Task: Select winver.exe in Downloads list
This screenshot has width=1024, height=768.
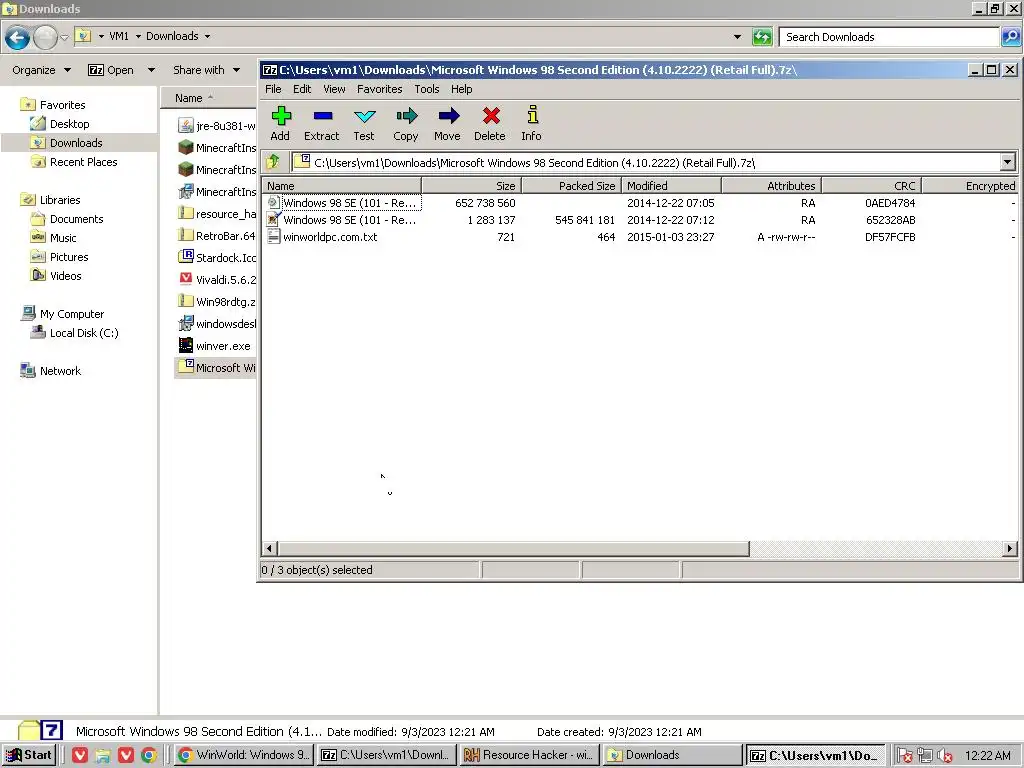Action: coord(216,345)
